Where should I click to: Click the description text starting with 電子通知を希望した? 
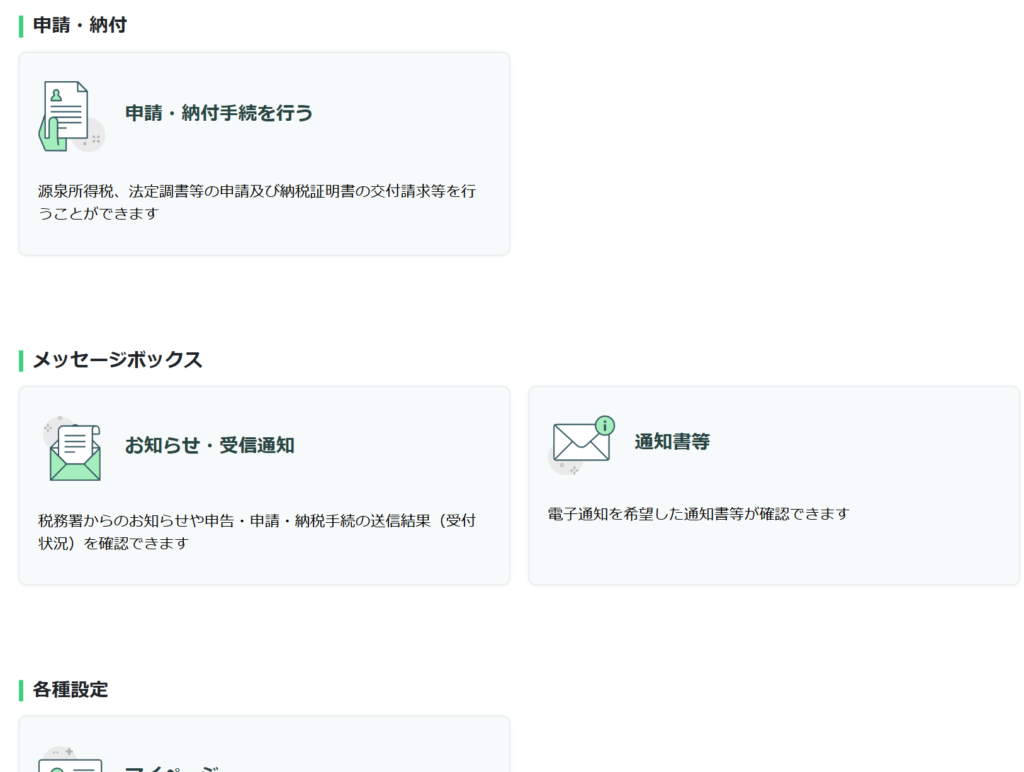(698, 514)
